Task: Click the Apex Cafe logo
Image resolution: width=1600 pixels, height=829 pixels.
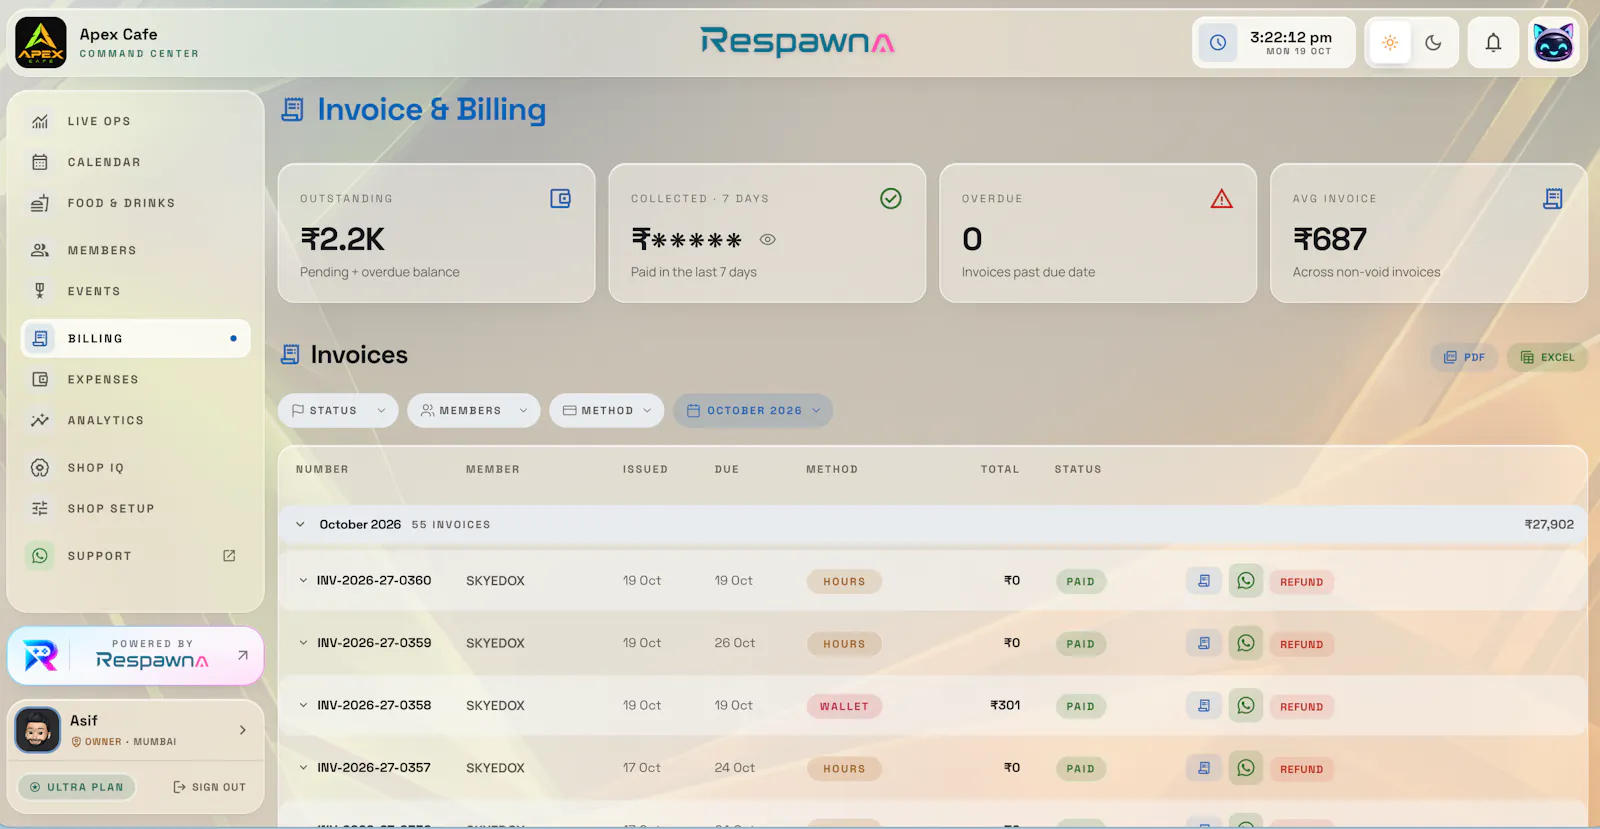Action: click(x=41, y=43)
